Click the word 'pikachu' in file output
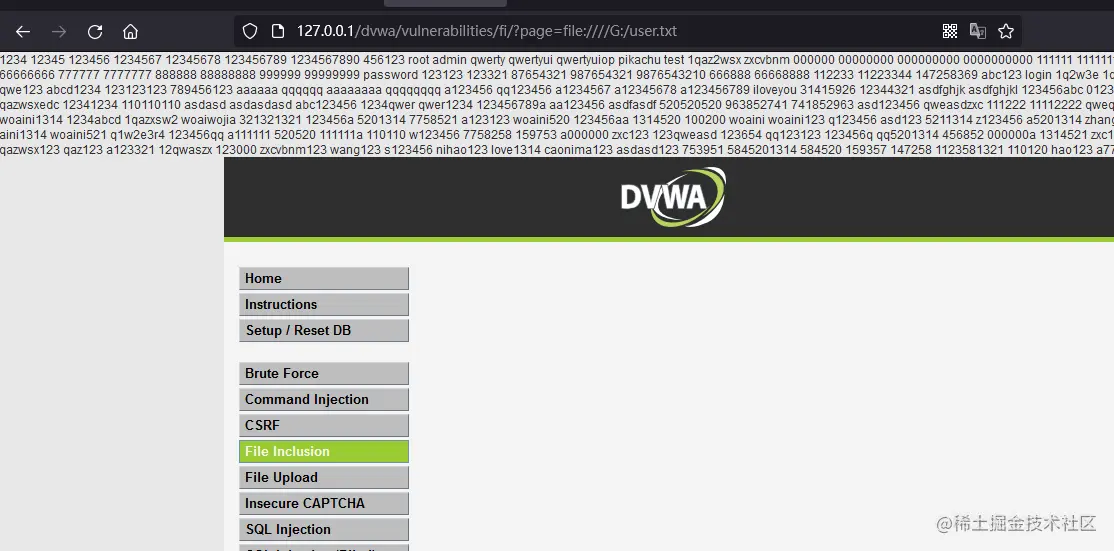1114x551 pixels. coord(639,60)
